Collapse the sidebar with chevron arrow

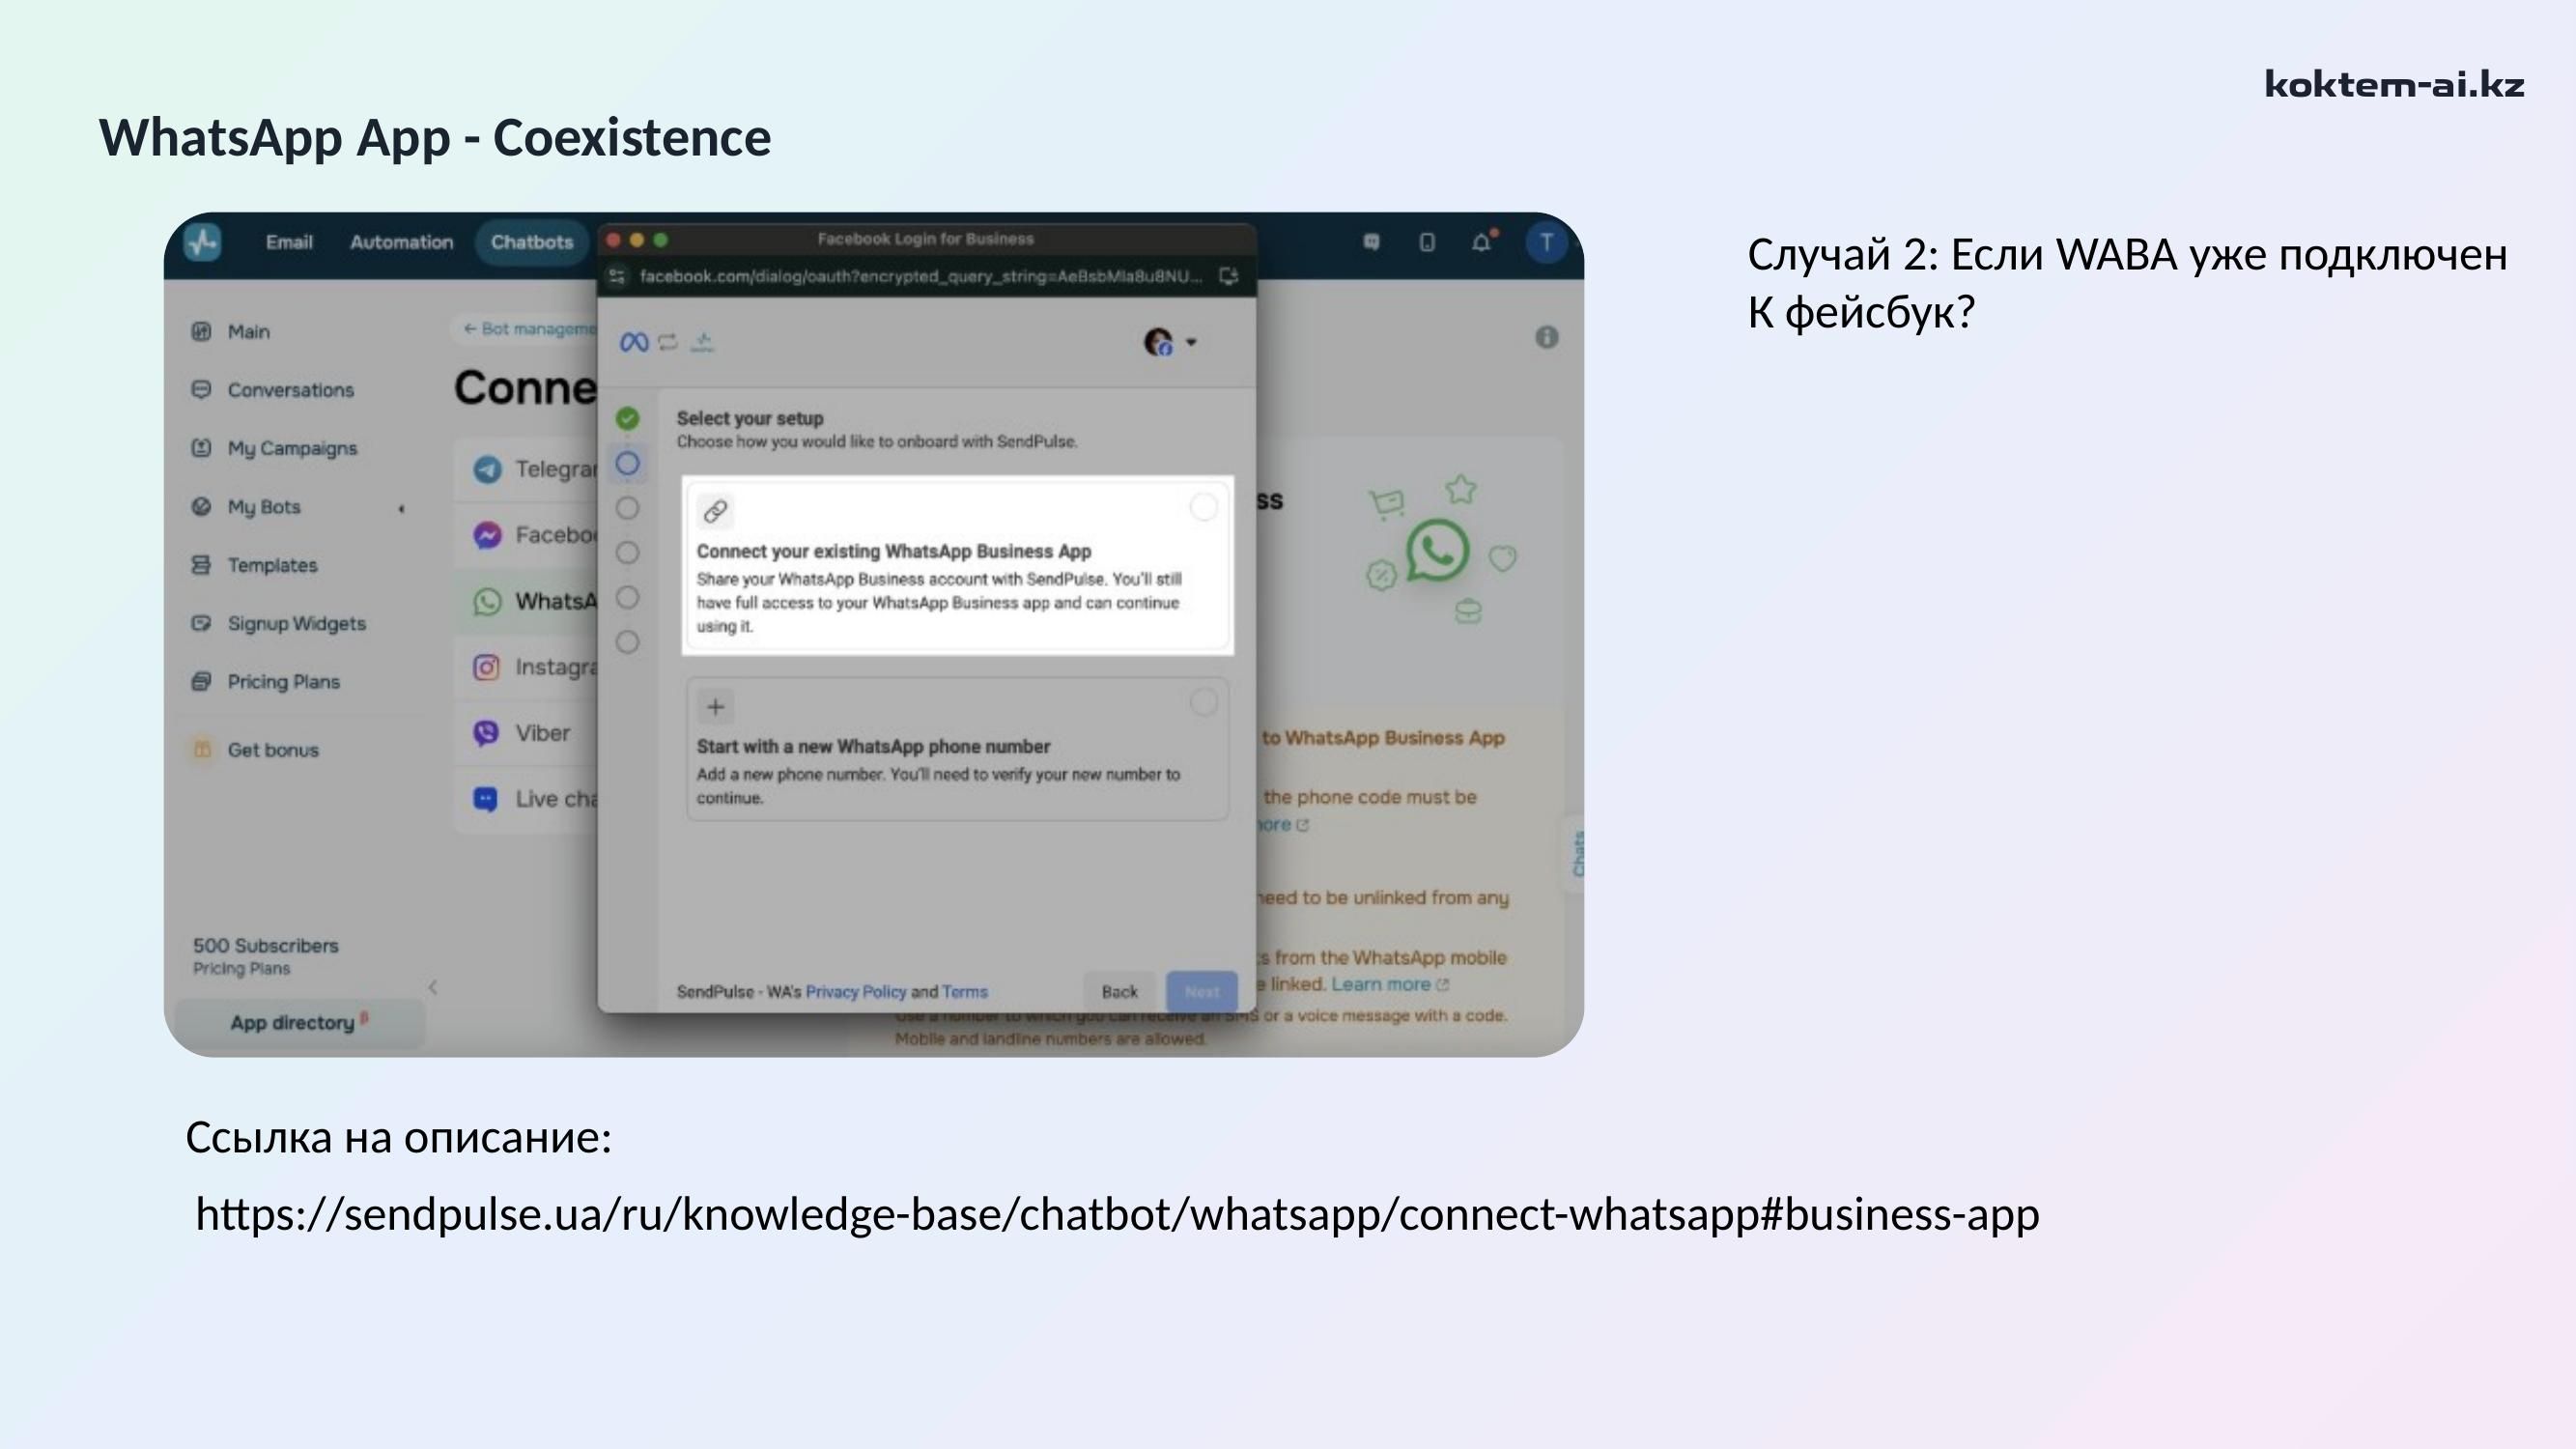click(x=432, y=987)
